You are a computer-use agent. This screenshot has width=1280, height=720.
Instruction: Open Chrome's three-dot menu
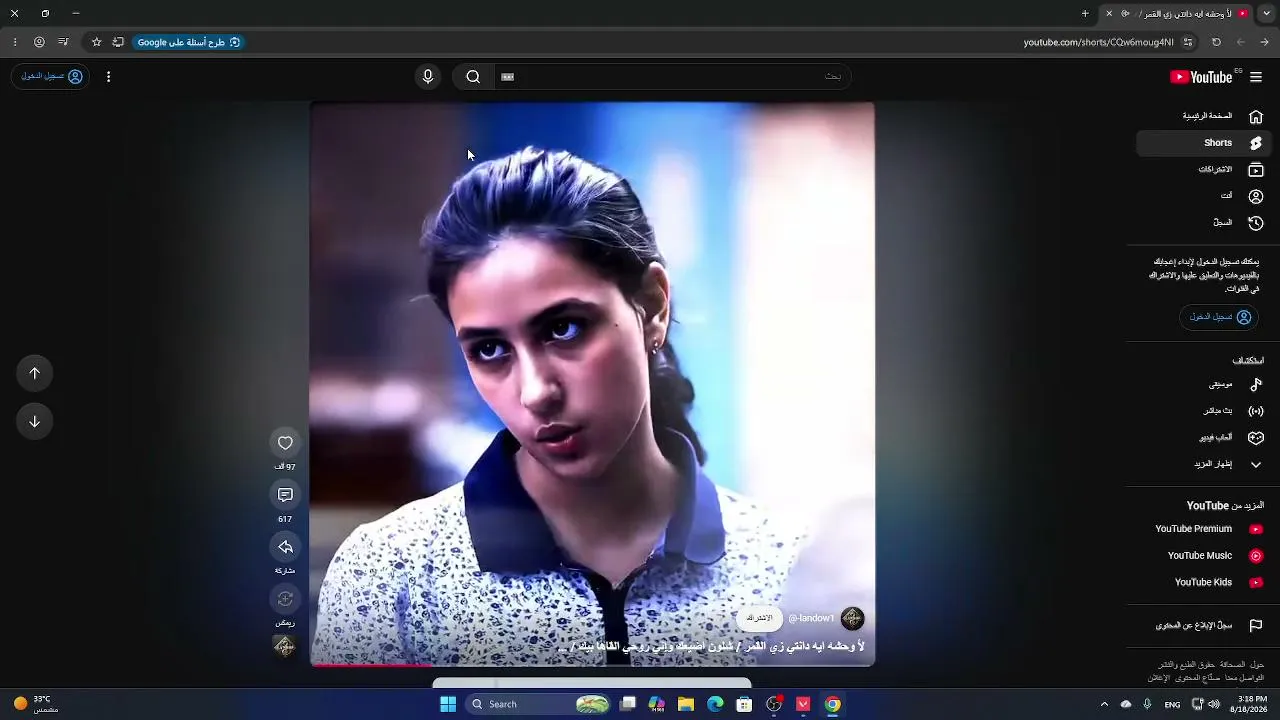point(15,42)
